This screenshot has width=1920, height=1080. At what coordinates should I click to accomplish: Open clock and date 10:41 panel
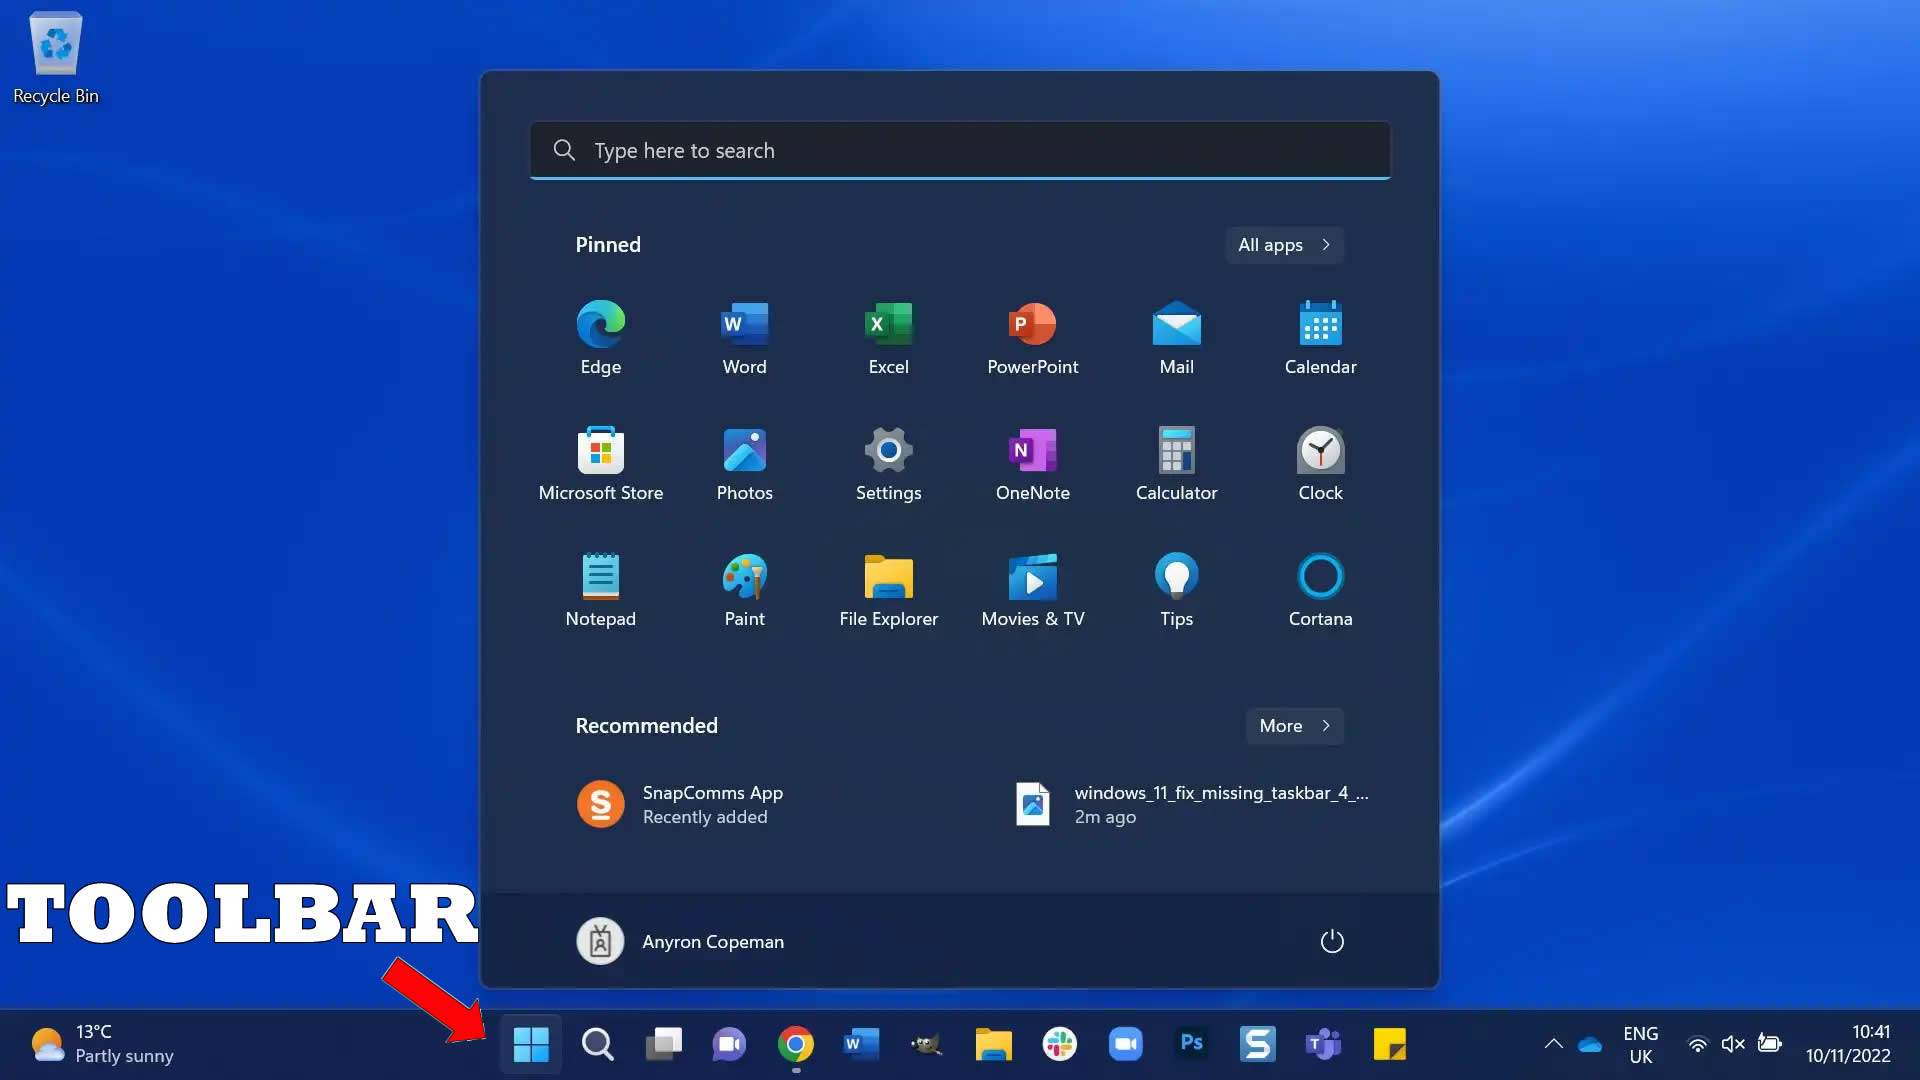[x=1848, y=1044]
